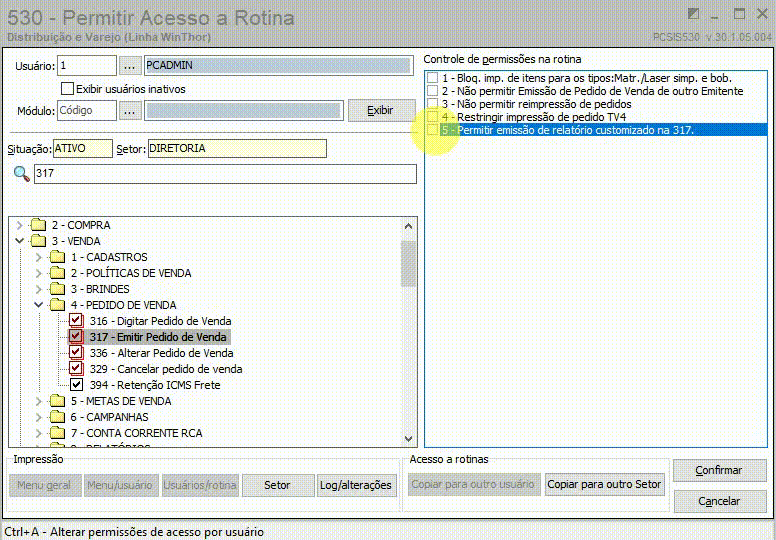Enable permission 5 - Permitir emissão de relatório customizado
This screenshot has height=540, width=776.
pos(433,130)
